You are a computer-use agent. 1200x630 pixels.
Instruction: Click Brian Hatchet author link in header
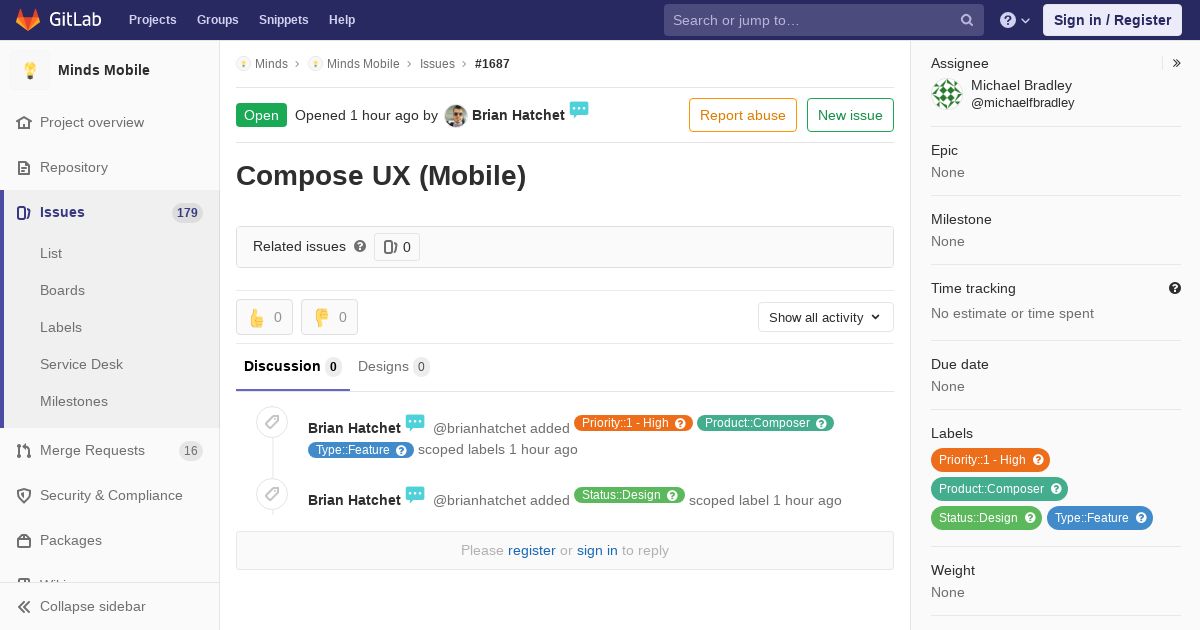tap(518, 115)
